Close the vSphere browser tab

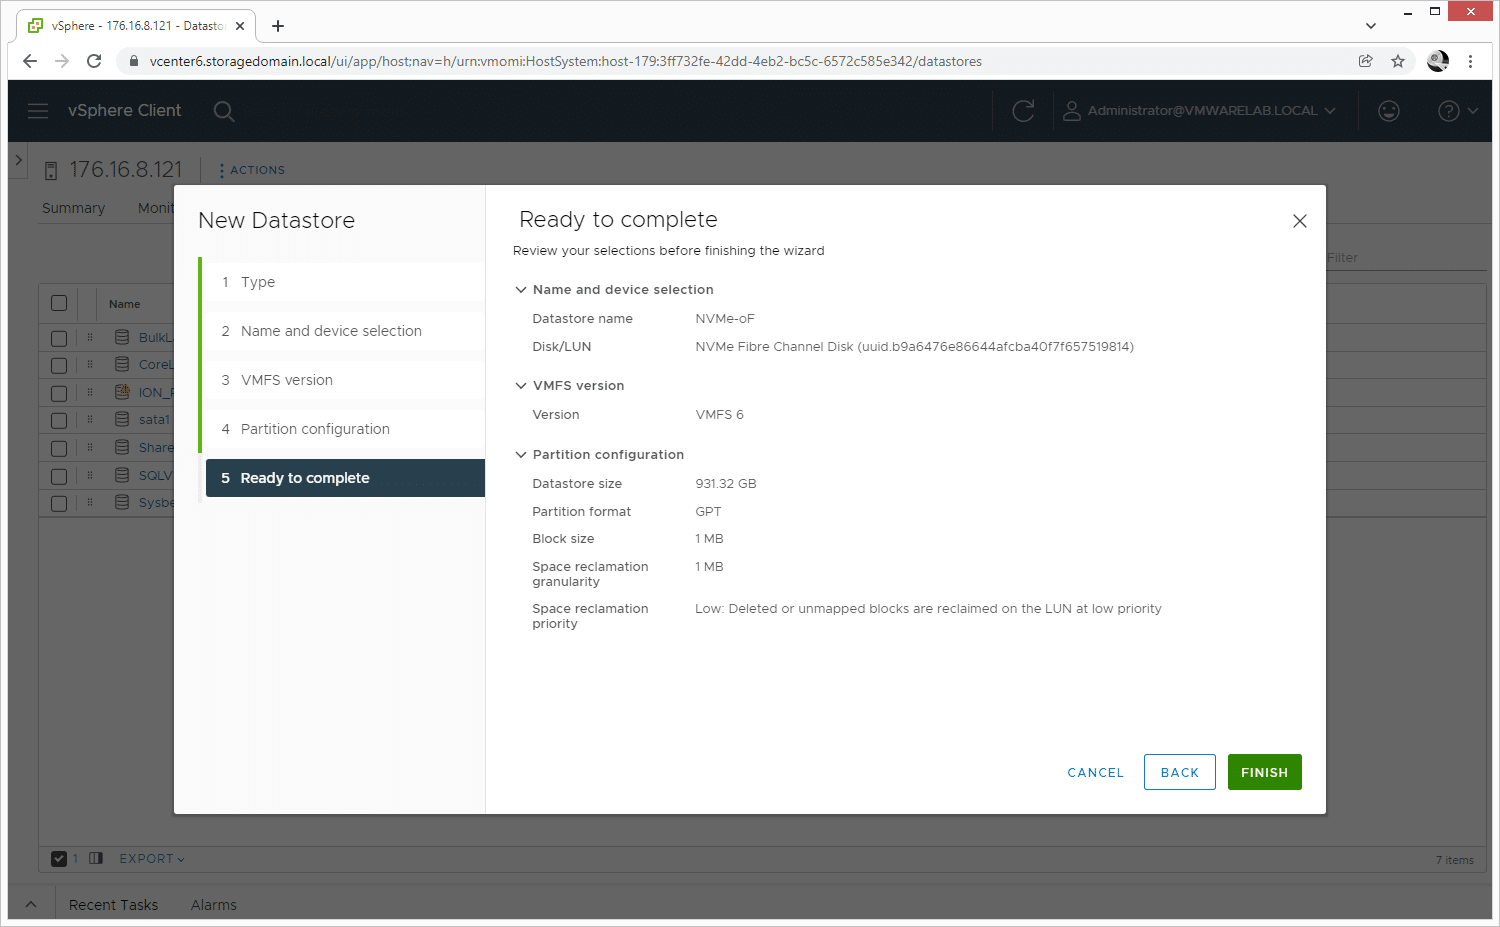pyautogui.click(x=240, y=26)
